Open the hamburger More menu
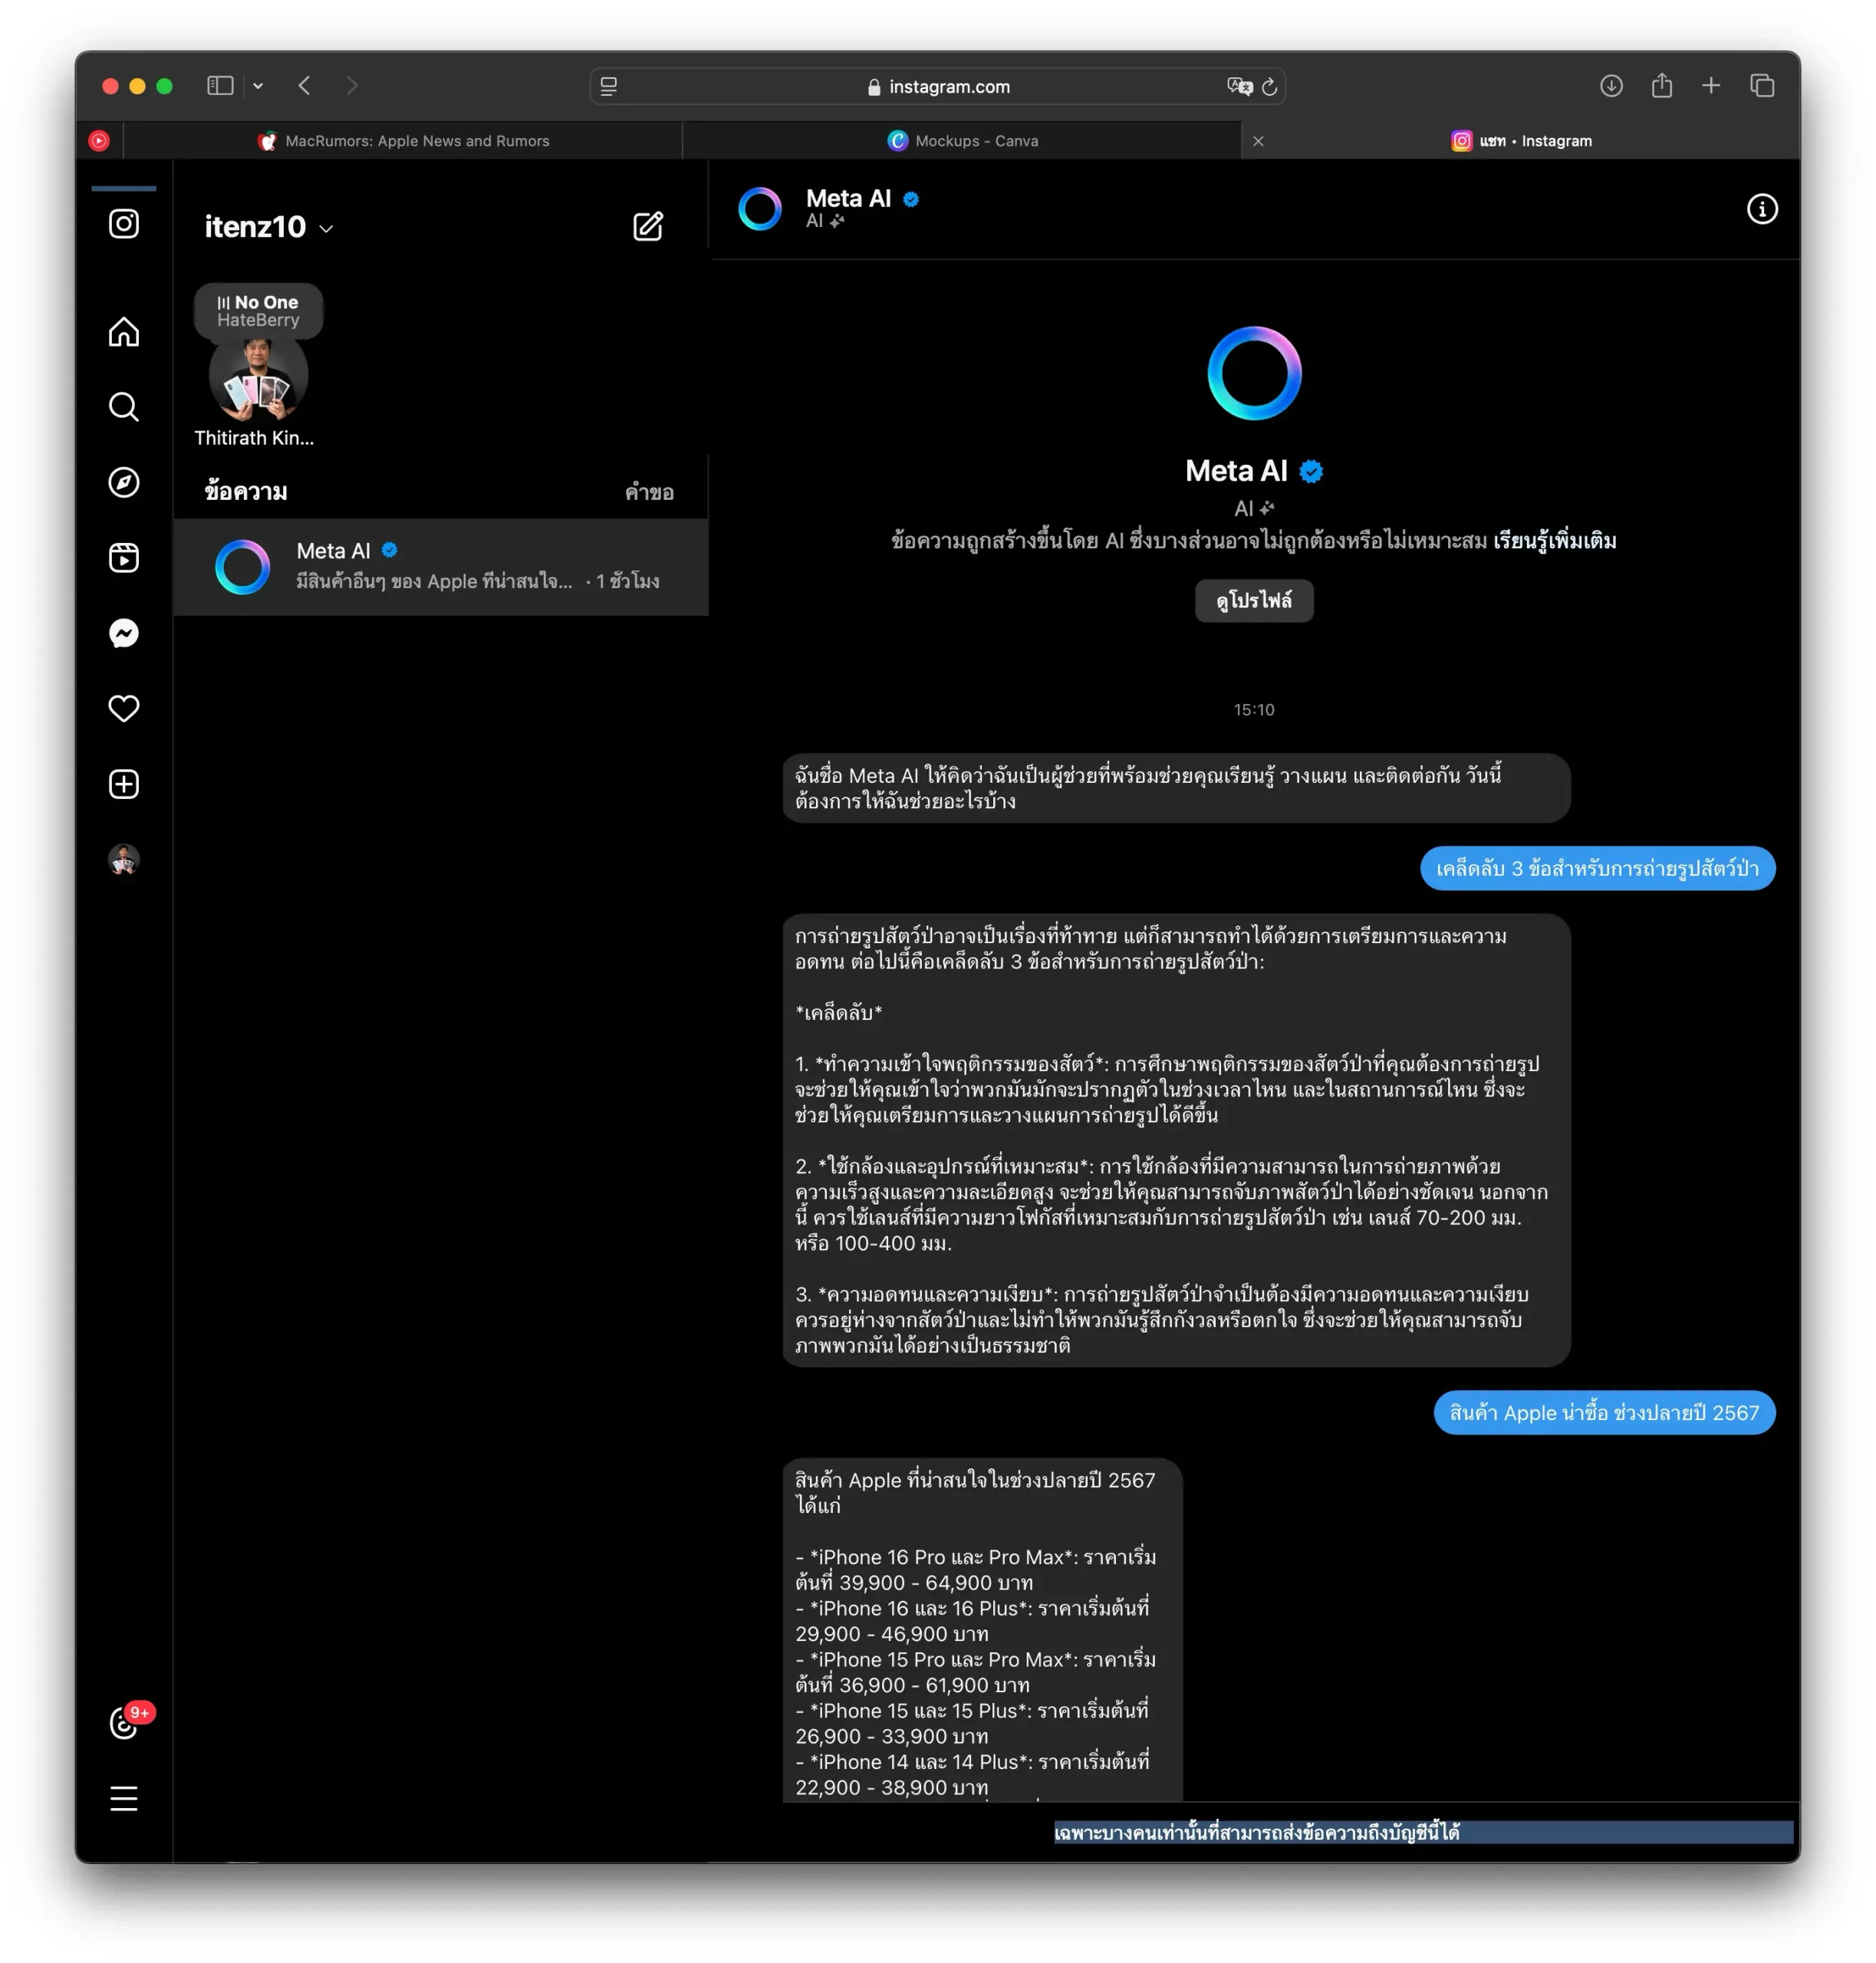 pyautogui.click(x=123, y=1798)
